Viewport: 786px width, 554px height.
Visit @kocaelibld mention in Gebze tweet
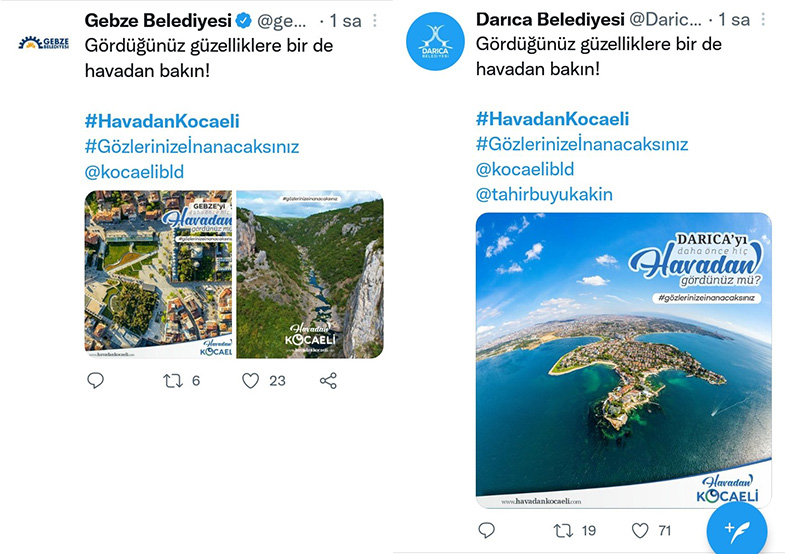click(134, 171)
